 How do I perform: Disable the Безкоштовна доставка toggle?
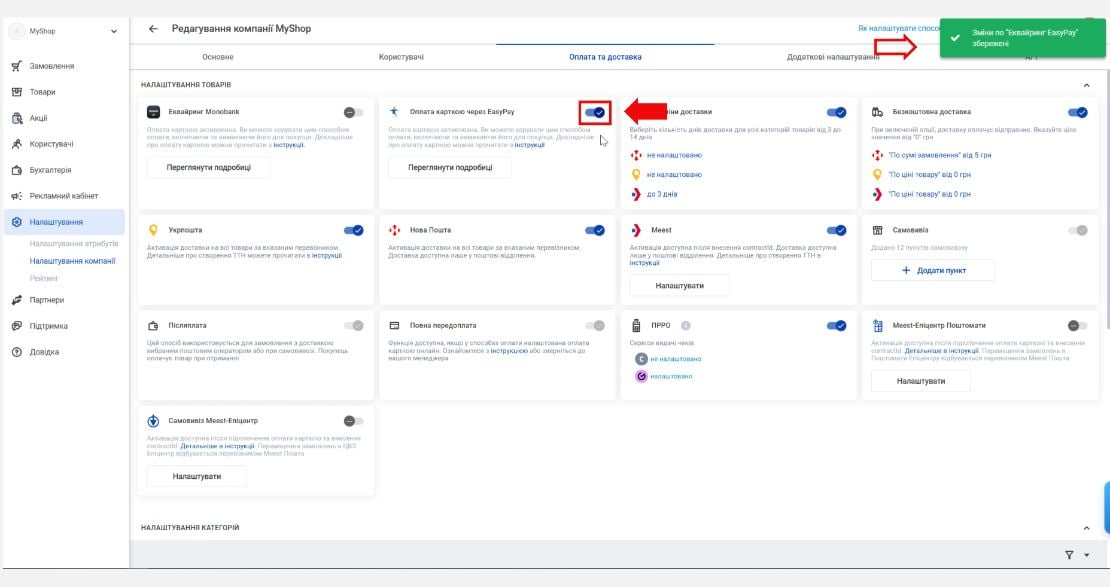(x=1077, y=113)
